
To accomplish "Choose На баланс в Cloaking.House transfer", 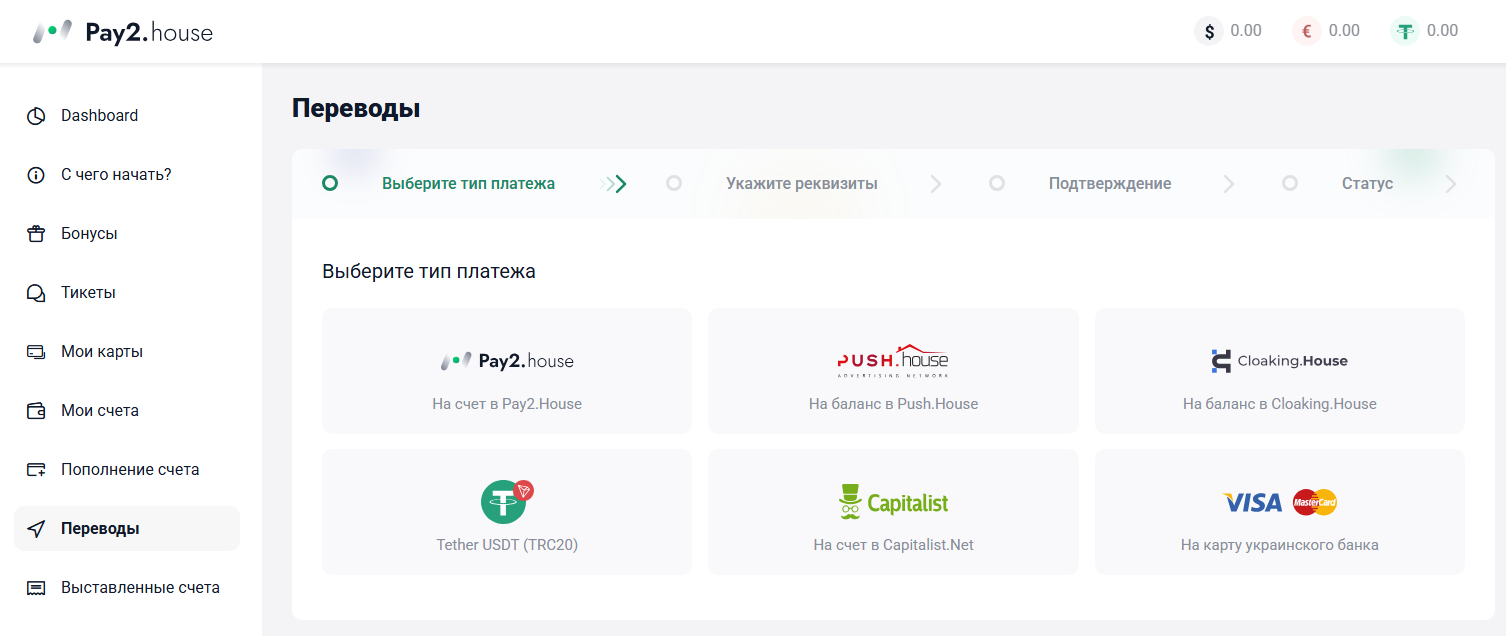I will pyautogui.click(x=1280, y=371).
